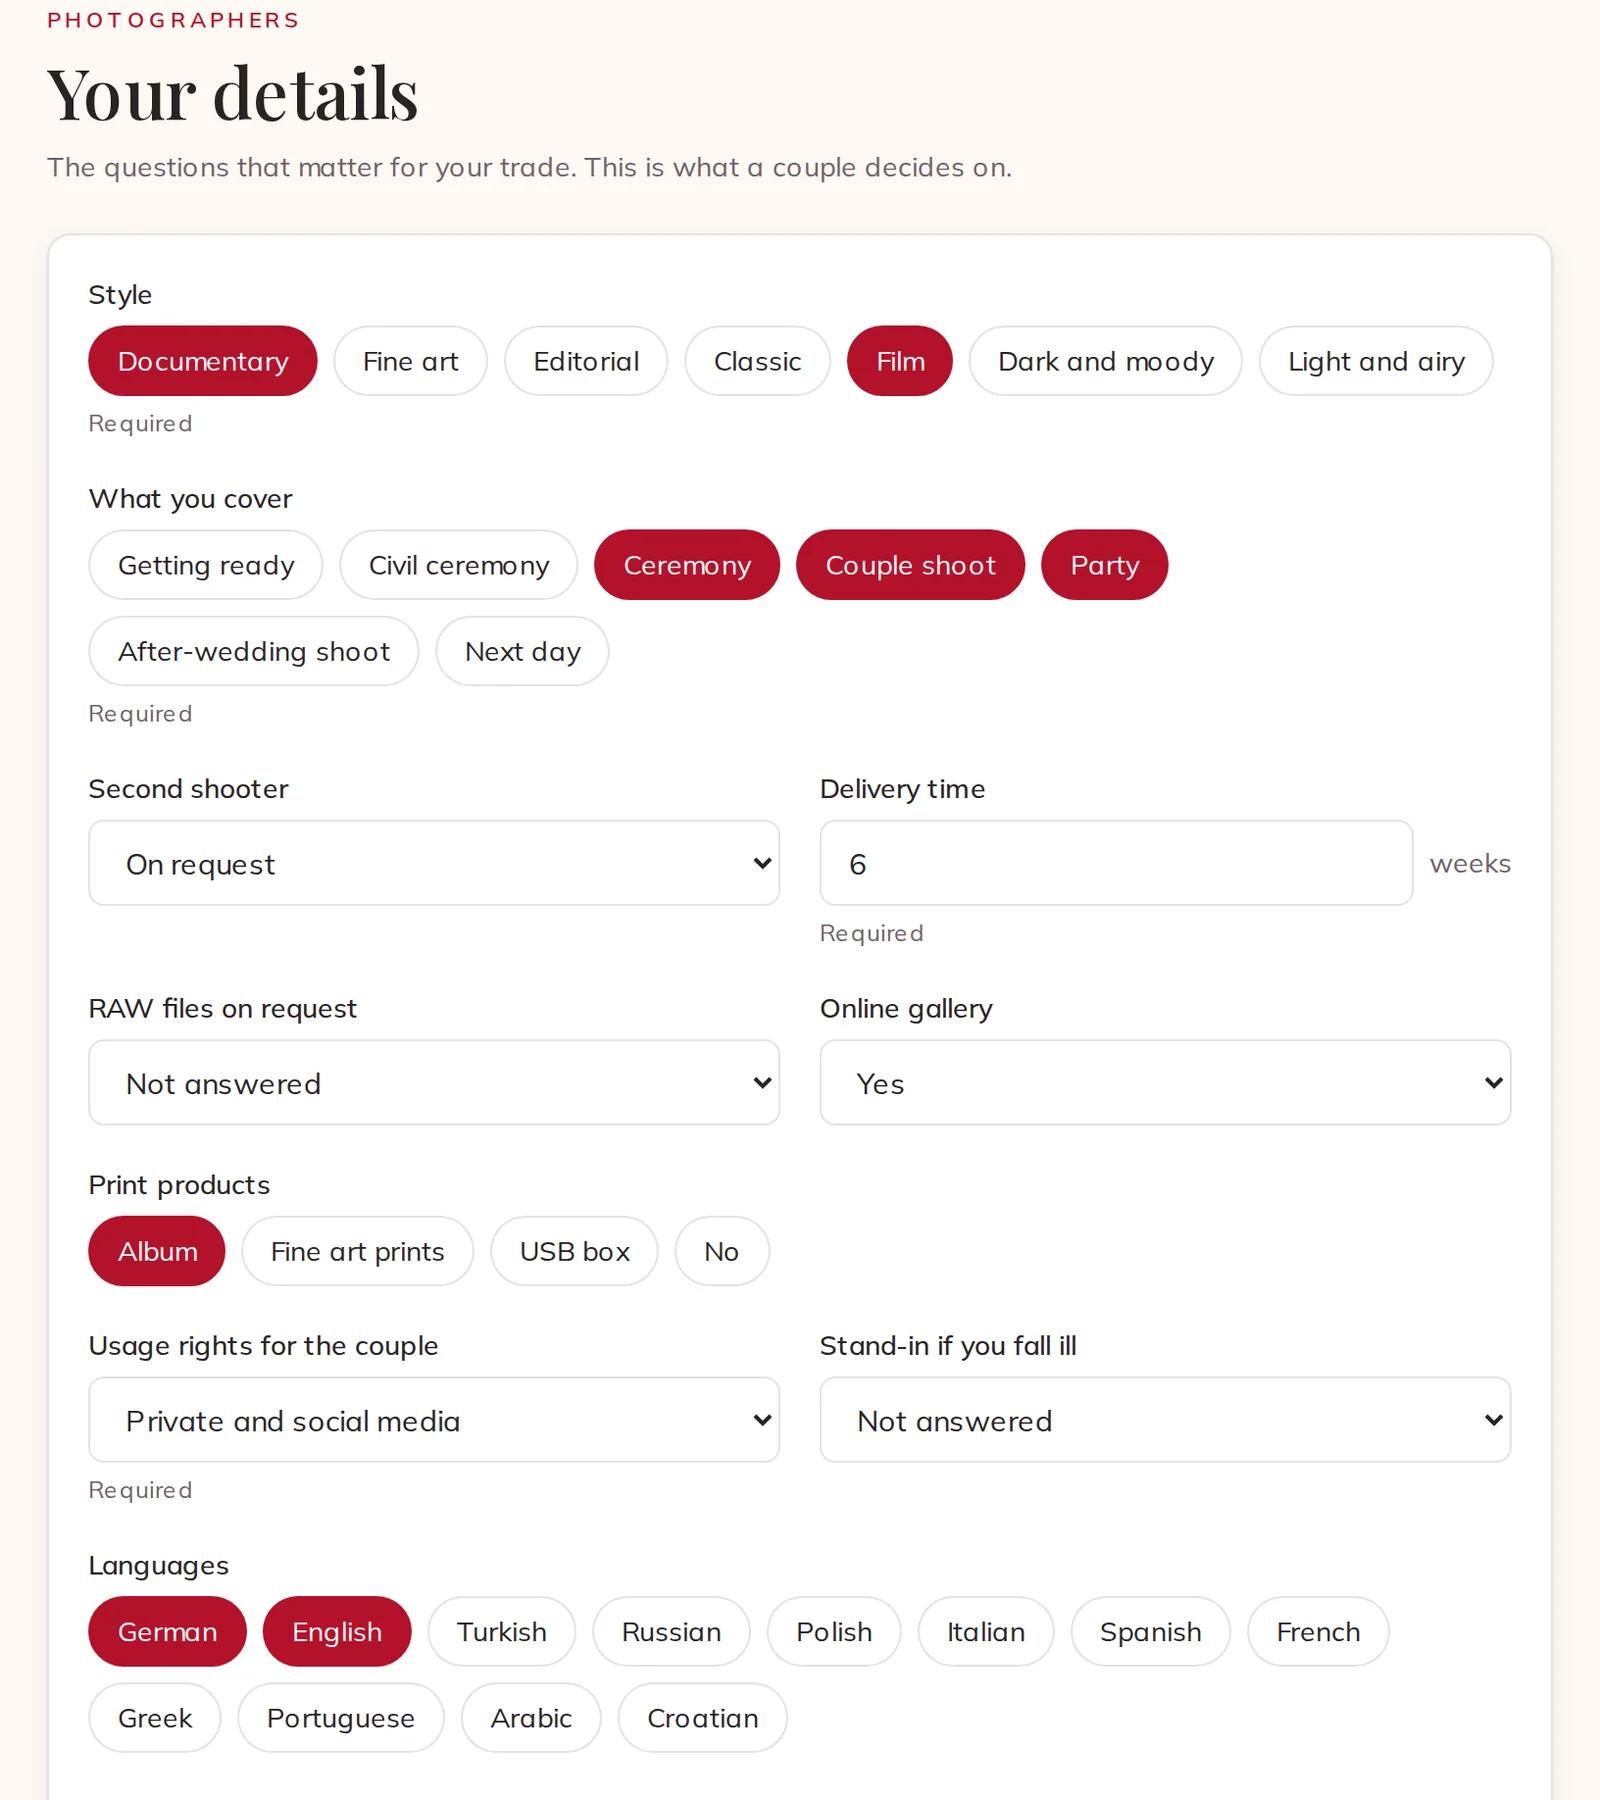Add Turkish as a language
Viewport: 1600px width, 1800px height.
(502, 1632)
